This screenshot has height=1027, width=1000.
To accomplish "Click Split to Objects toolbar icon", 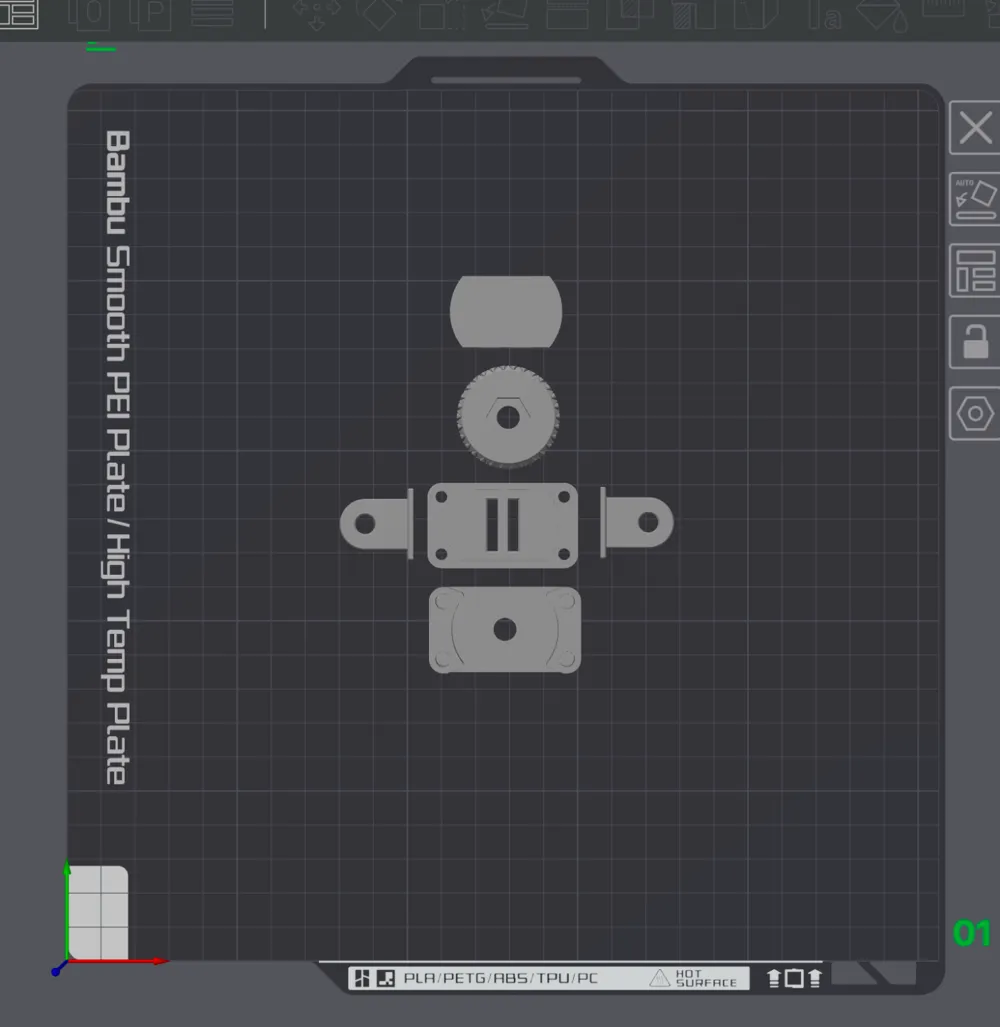I will pos(91,14).
